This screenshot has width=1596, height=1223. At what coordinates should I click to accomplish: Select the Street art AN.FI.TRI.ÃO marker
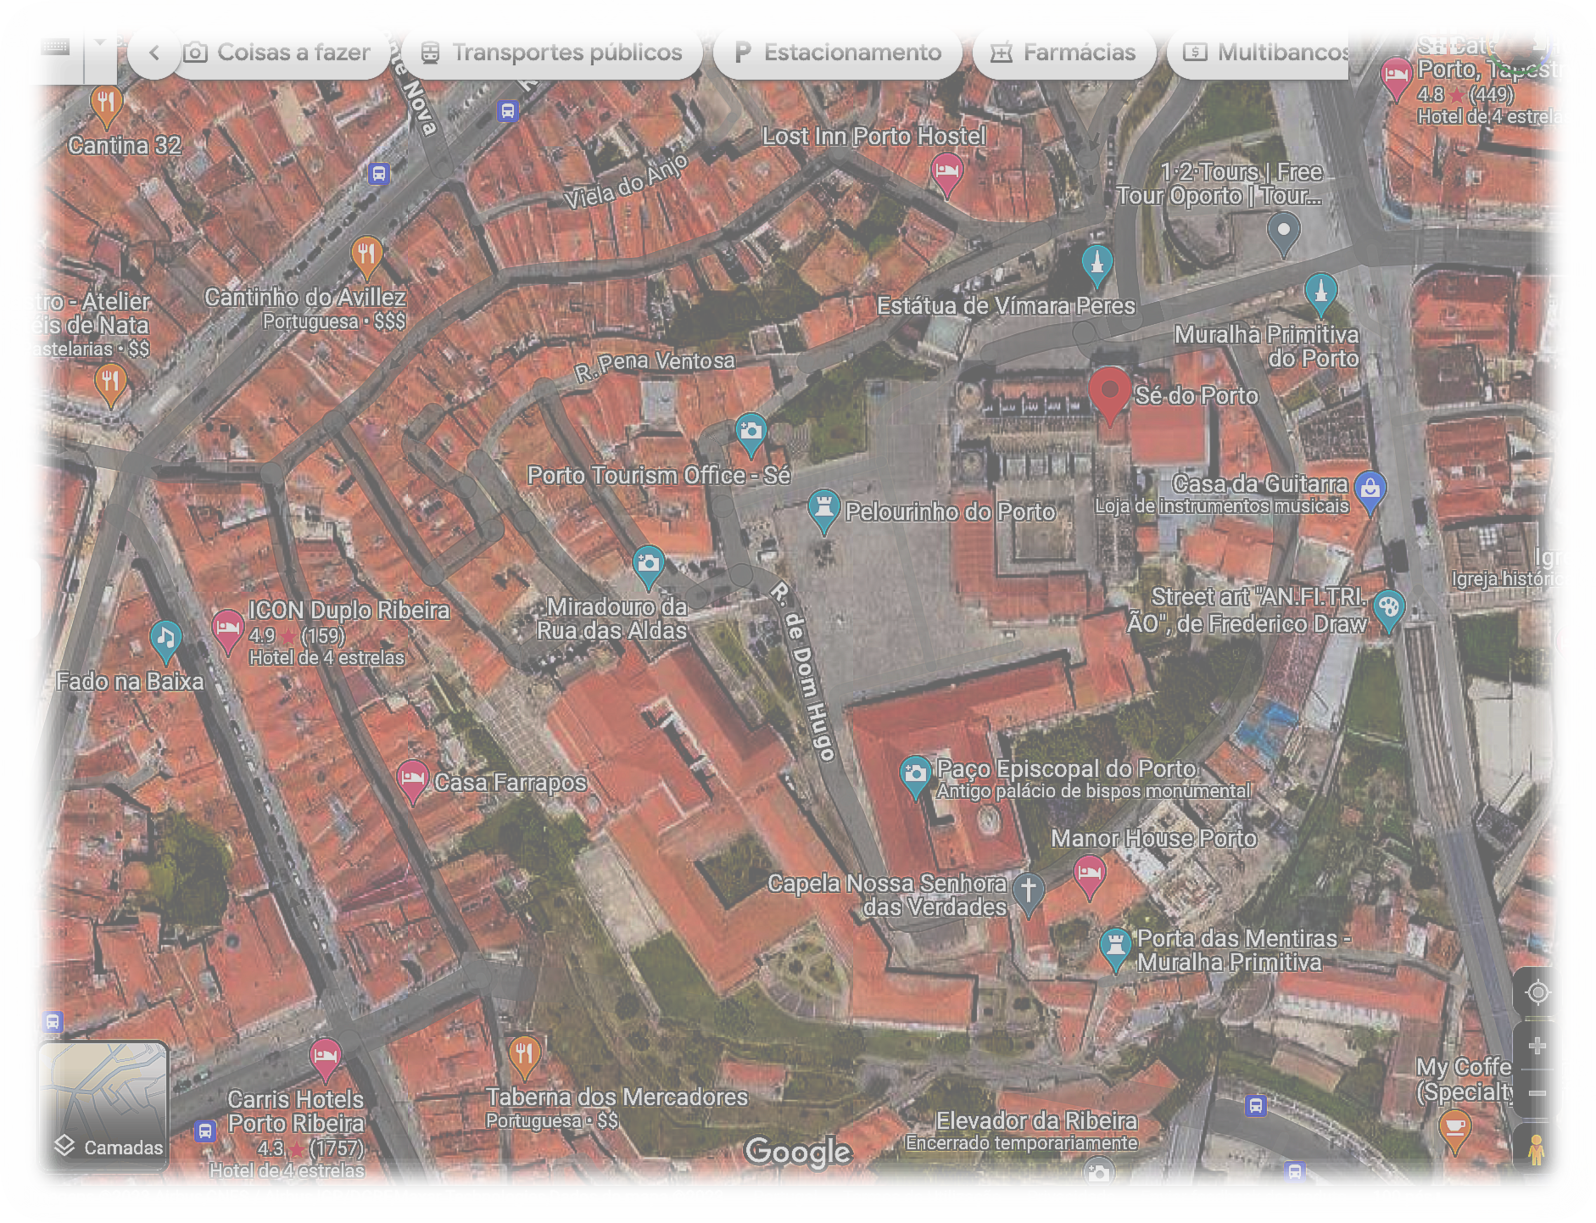(x=1387, y=608)
